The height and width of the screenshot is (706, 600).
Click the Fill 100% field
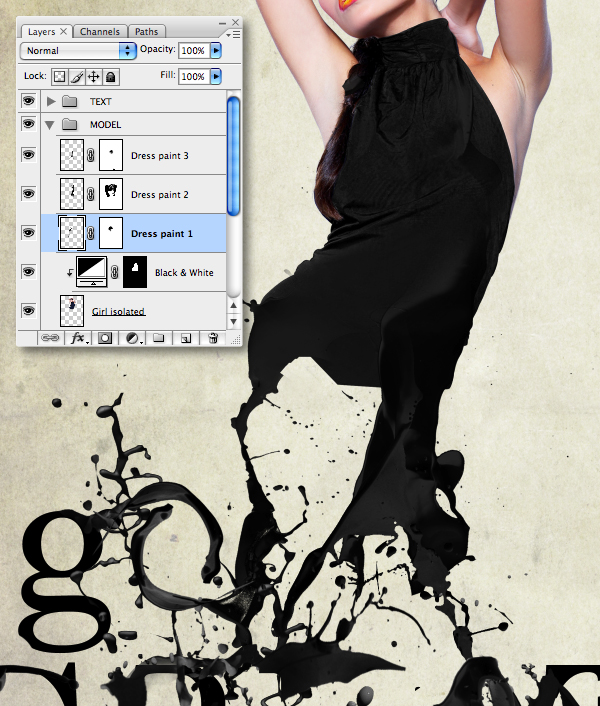[194, 77]
